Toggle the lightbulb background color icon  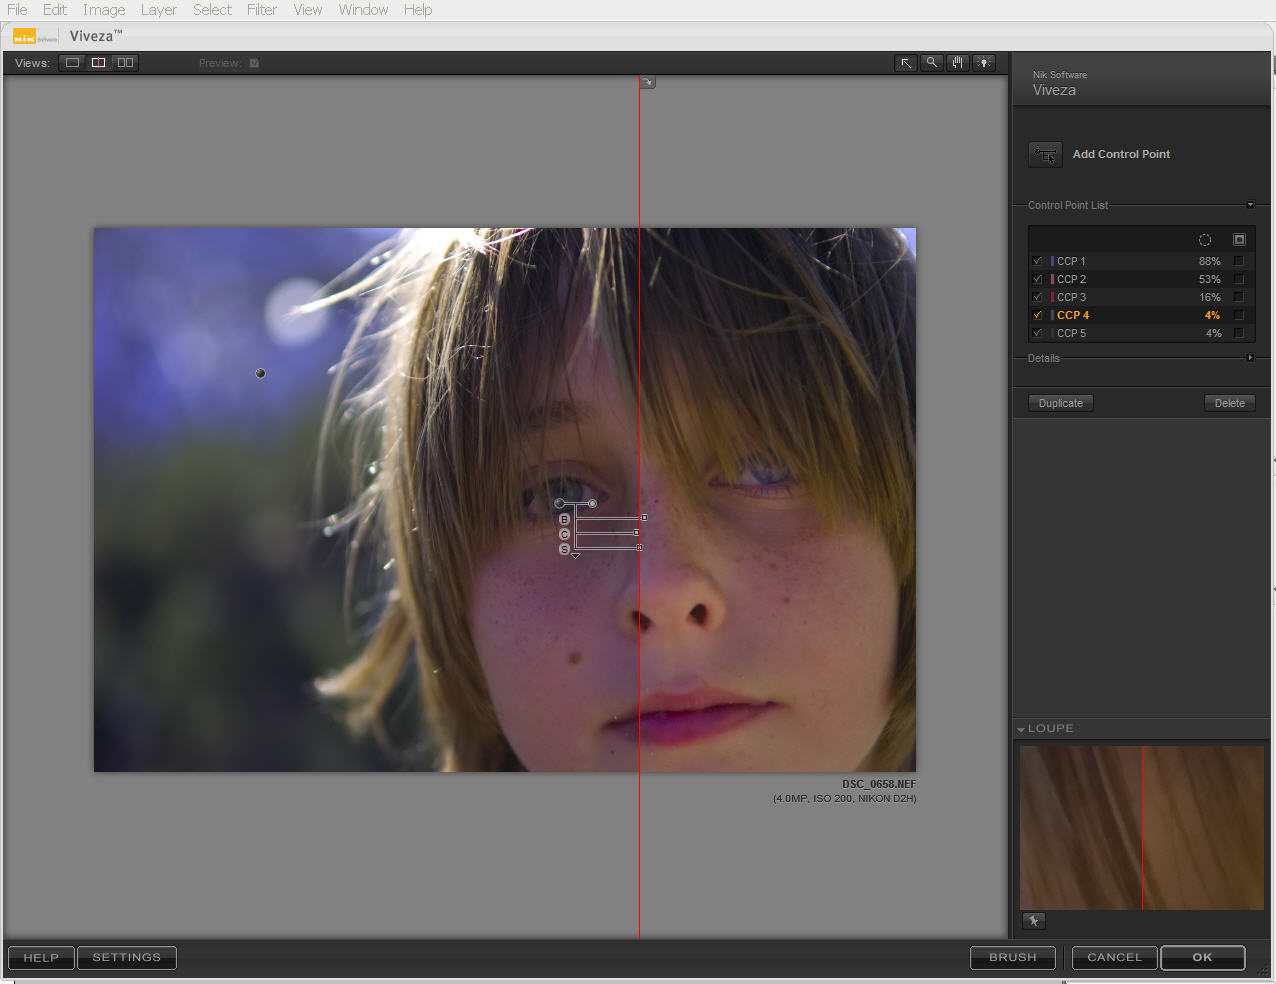[x=984, y=63]
